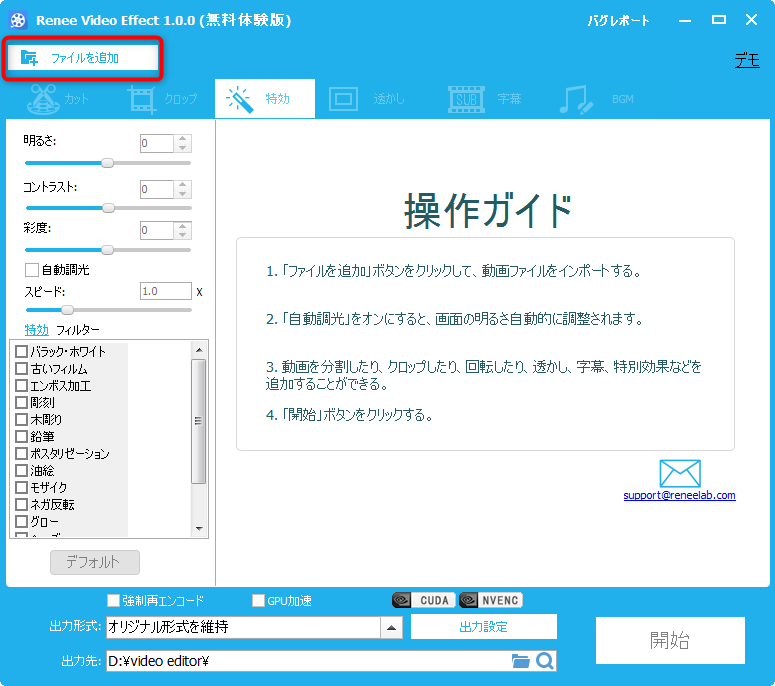
Task: Check the 鉛筆 effect
Action: click(x=21, y=436)
